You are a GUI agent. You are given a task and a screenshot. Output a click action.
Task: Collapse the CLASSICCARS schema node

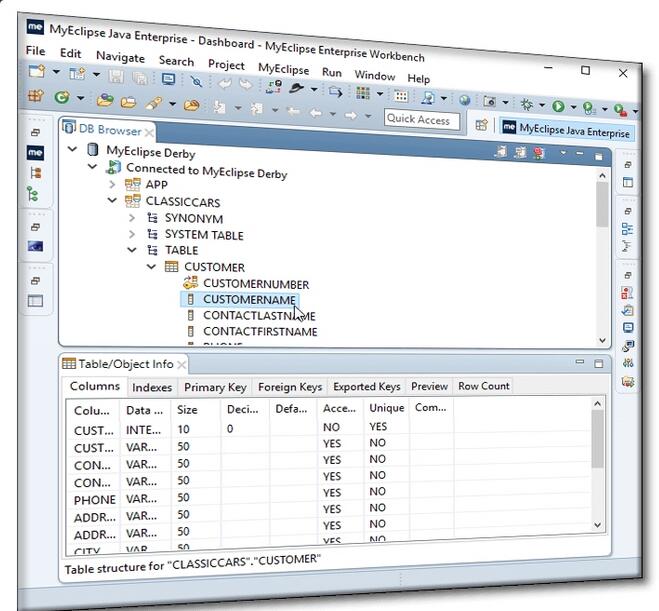(112, 200)
